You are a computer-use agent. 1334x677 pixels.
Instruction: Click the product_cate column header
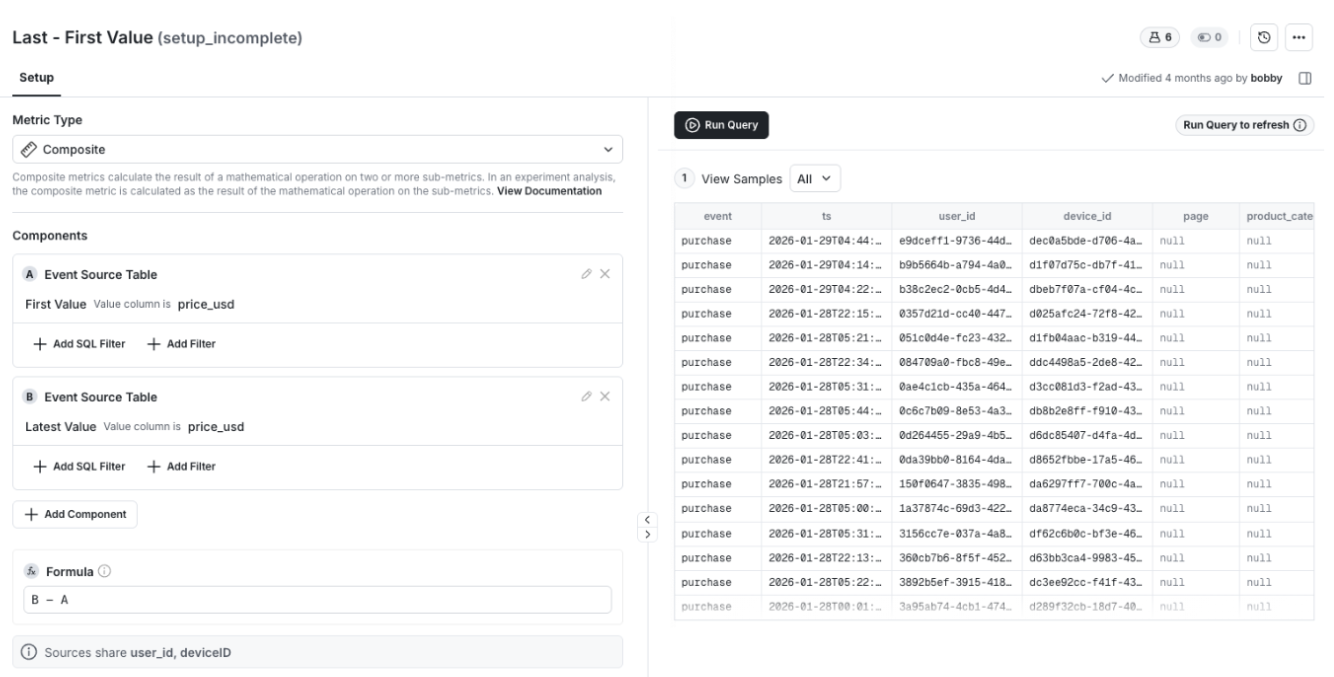point(1277,216)
